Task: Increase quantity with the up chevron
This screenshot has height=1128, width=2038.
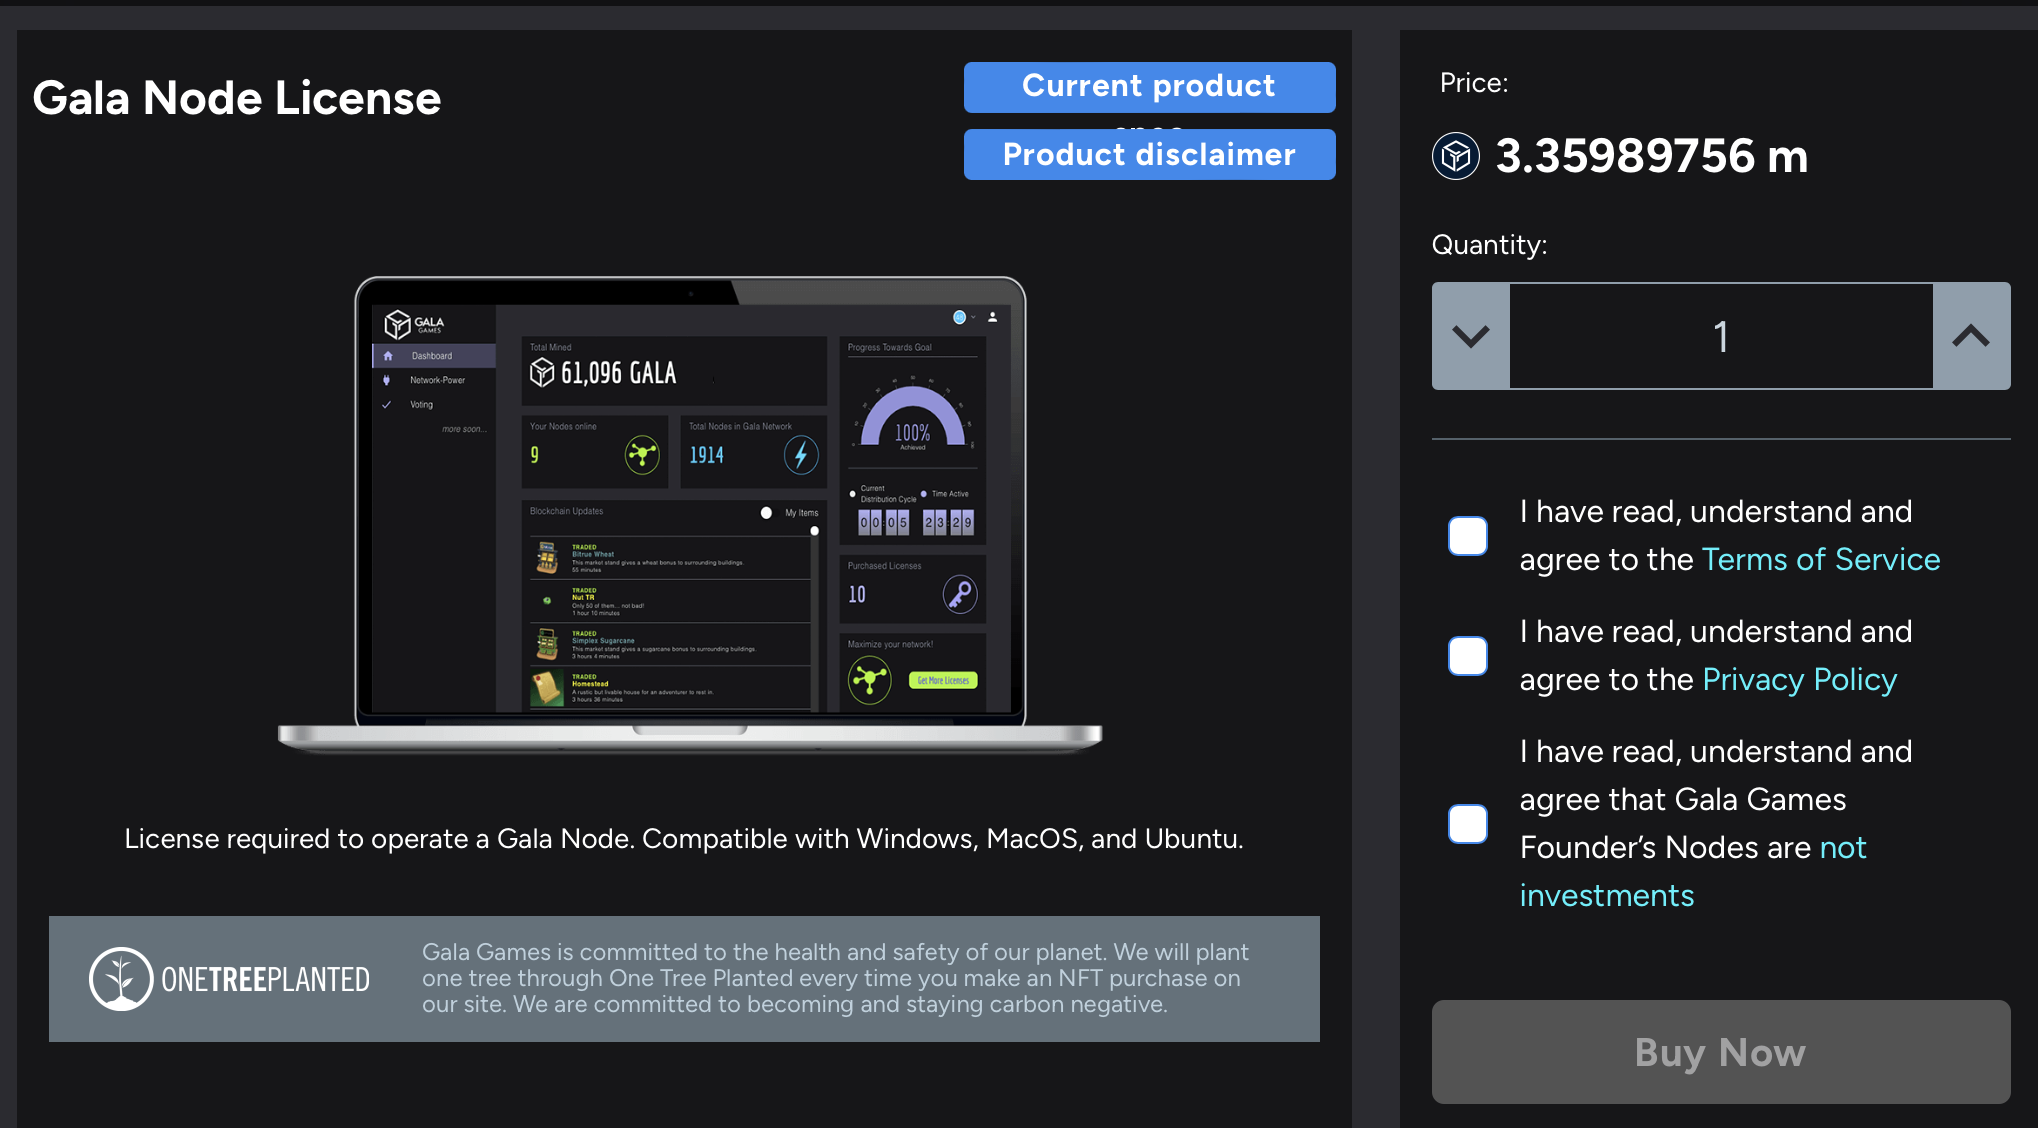Action: [x=1971, y=336]
